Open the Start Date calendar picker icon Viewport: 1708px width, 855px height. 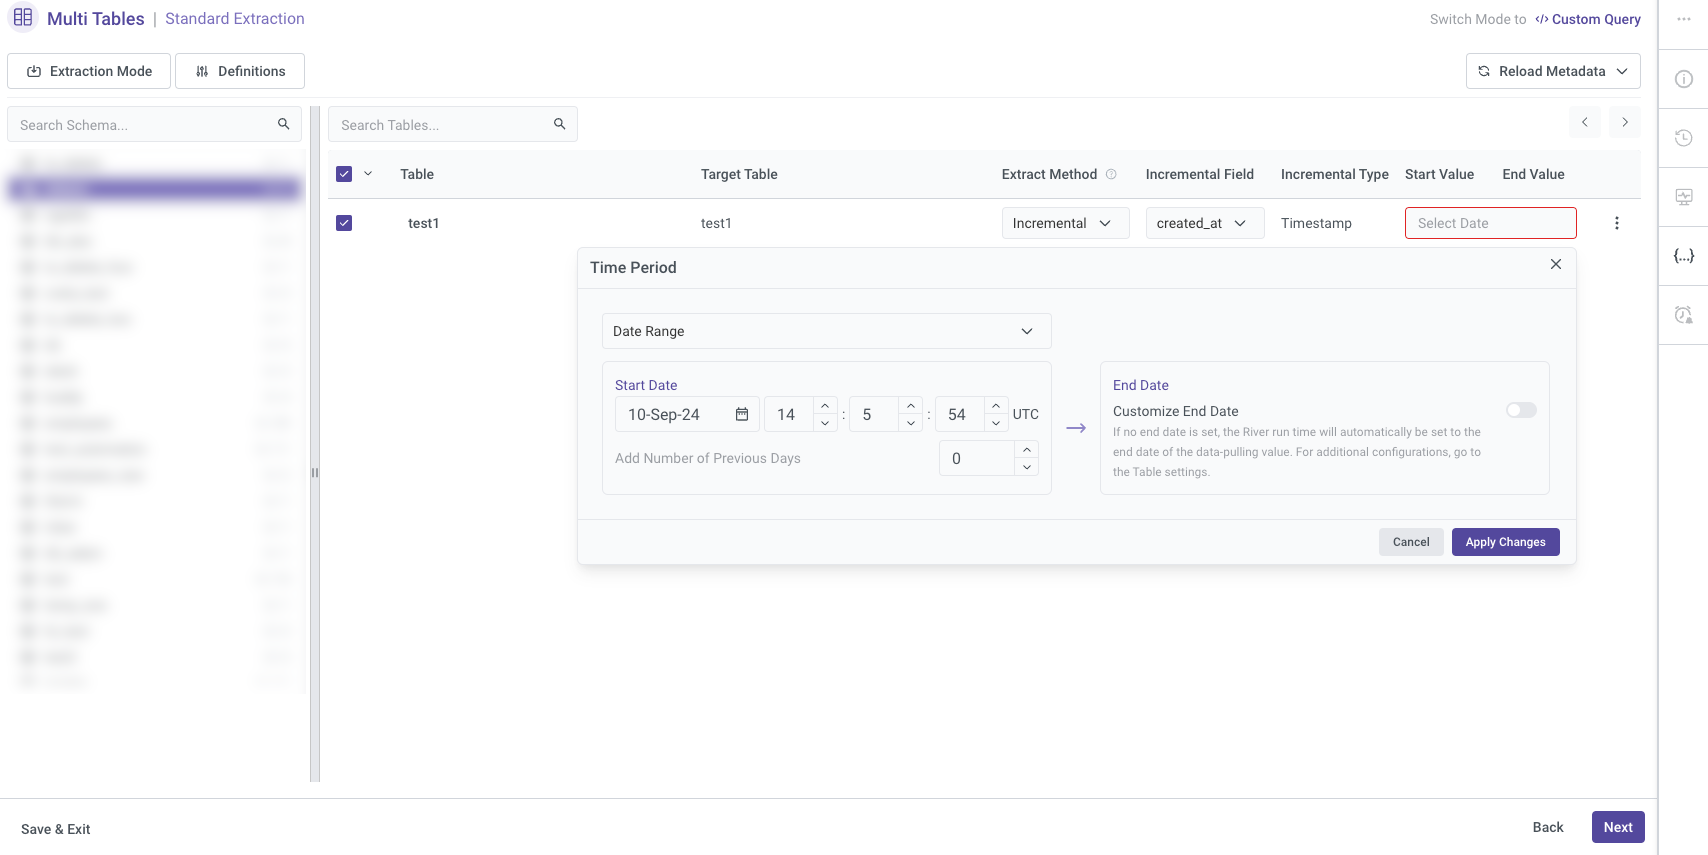742,414
